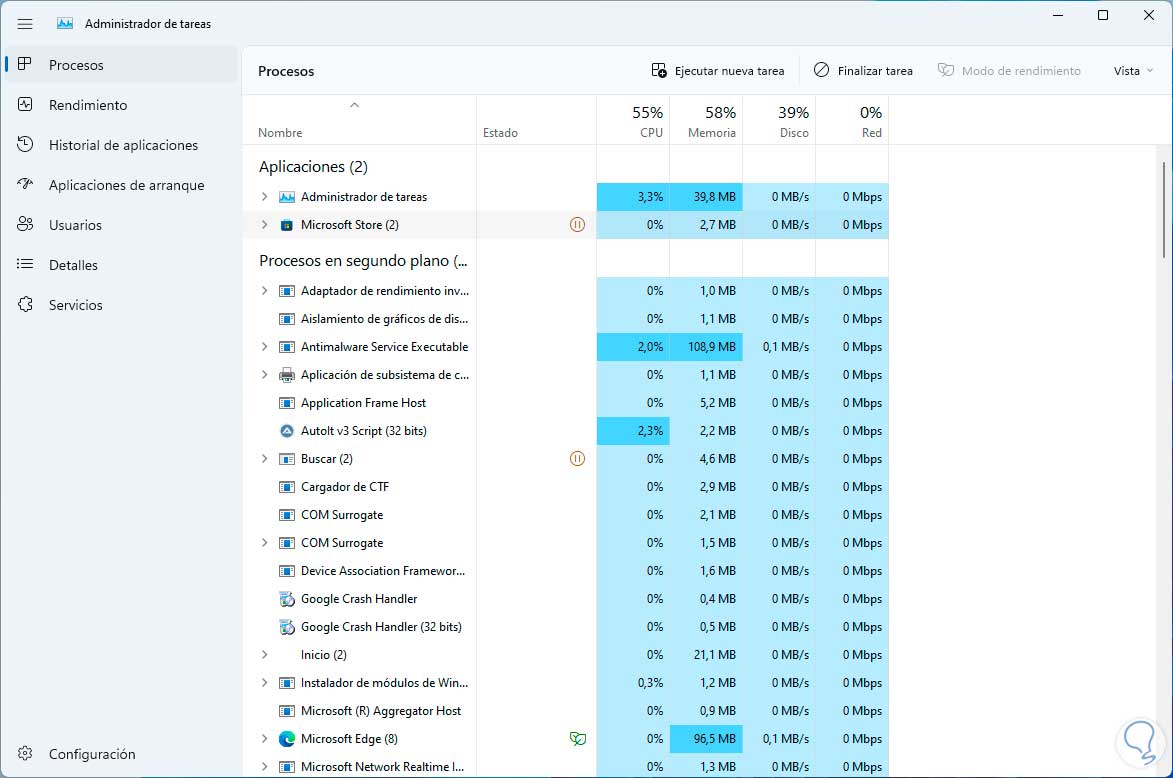
Task: Click the Device Association Framework icon
Action: [287, 571]
